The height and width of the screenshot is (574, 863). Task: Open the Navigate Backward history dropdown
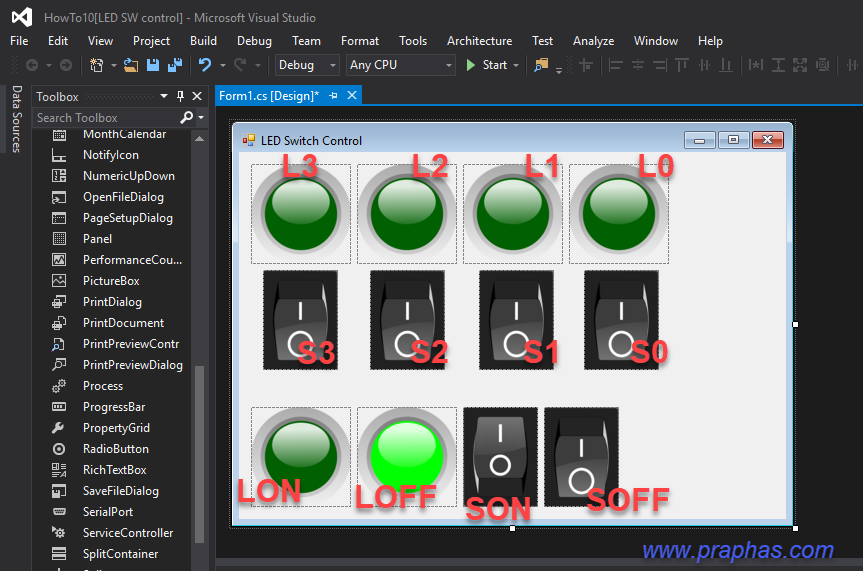pyautogui.click(x=48, y=65)
